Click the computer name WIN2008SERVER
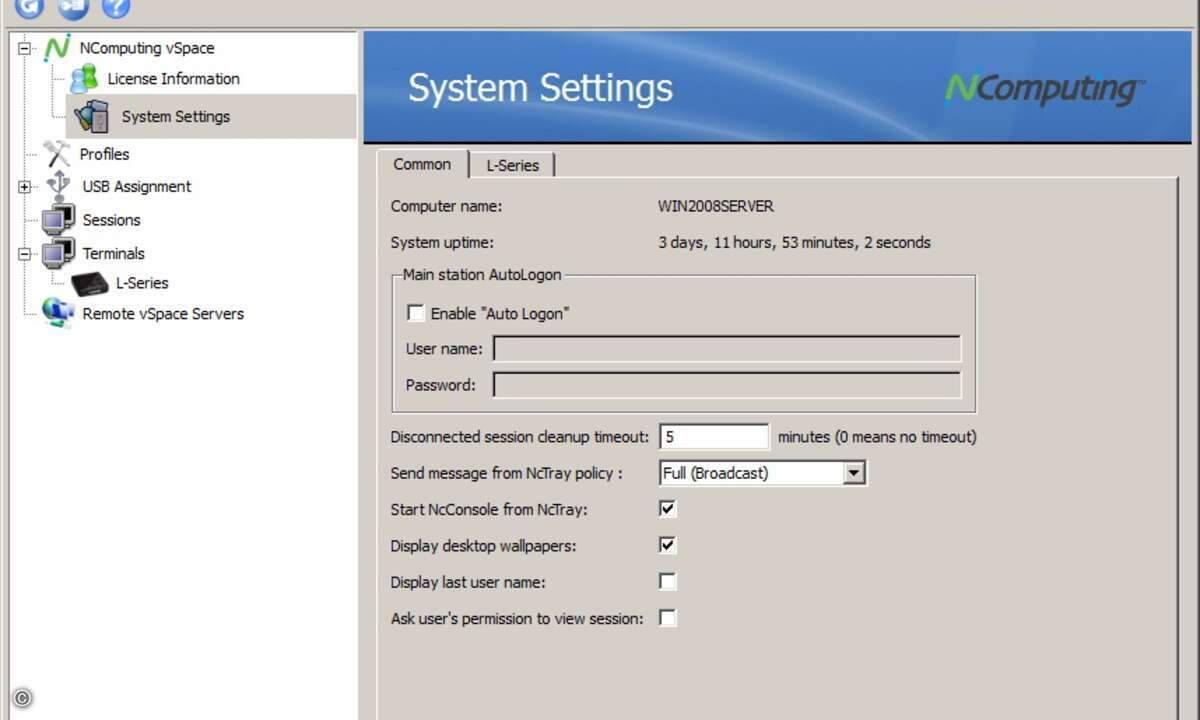 [716, 206]
